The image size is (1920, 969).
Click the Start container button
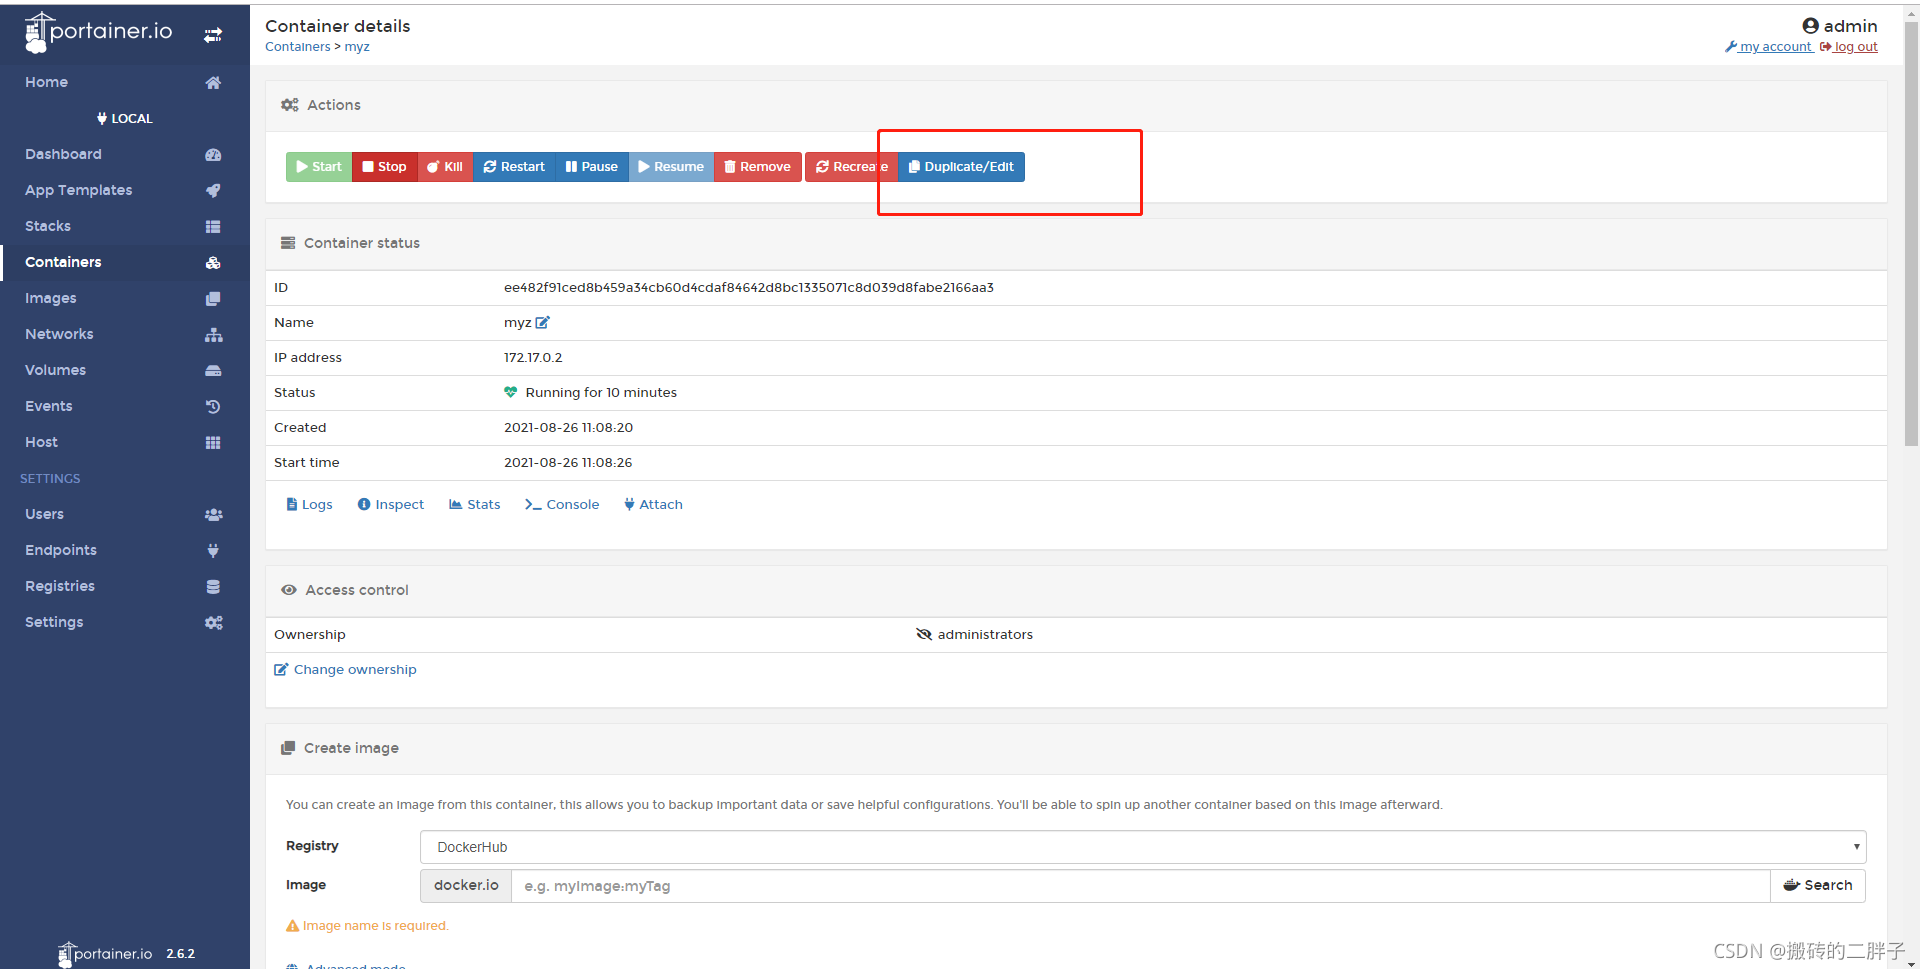(319, 167)
